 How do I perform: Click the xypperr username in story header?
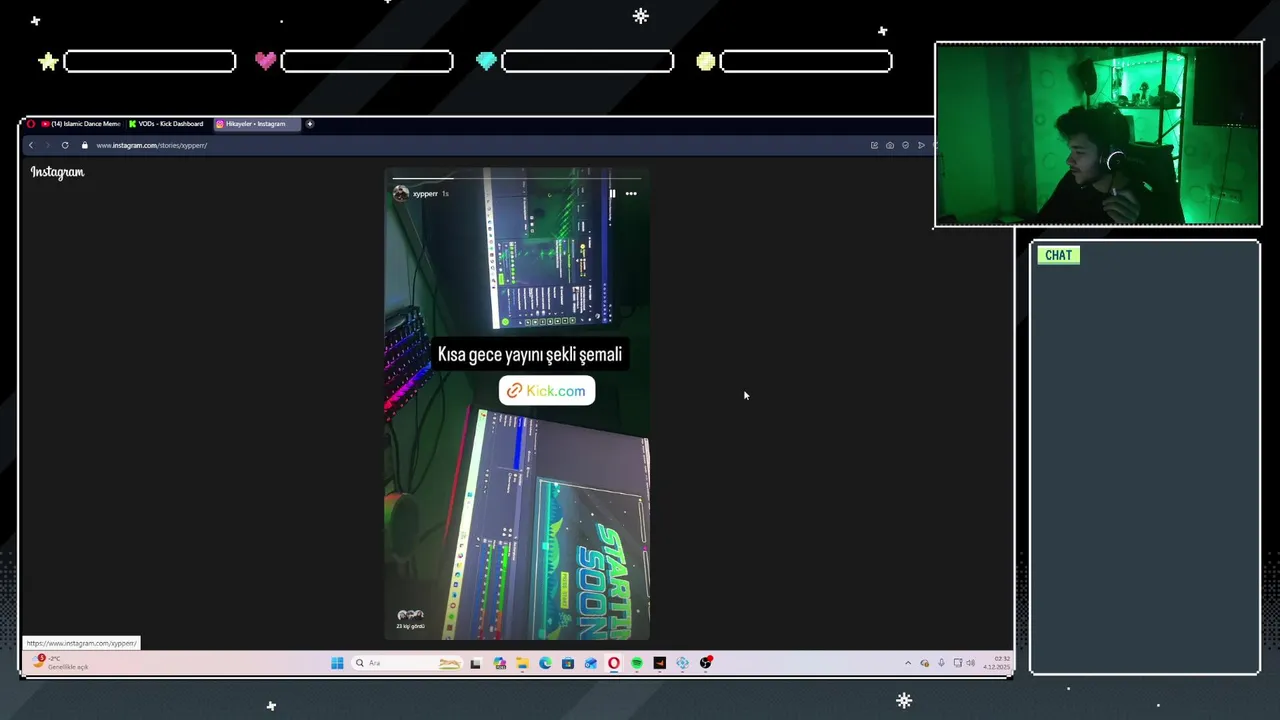pyautogui.click(x=425, y=193)
